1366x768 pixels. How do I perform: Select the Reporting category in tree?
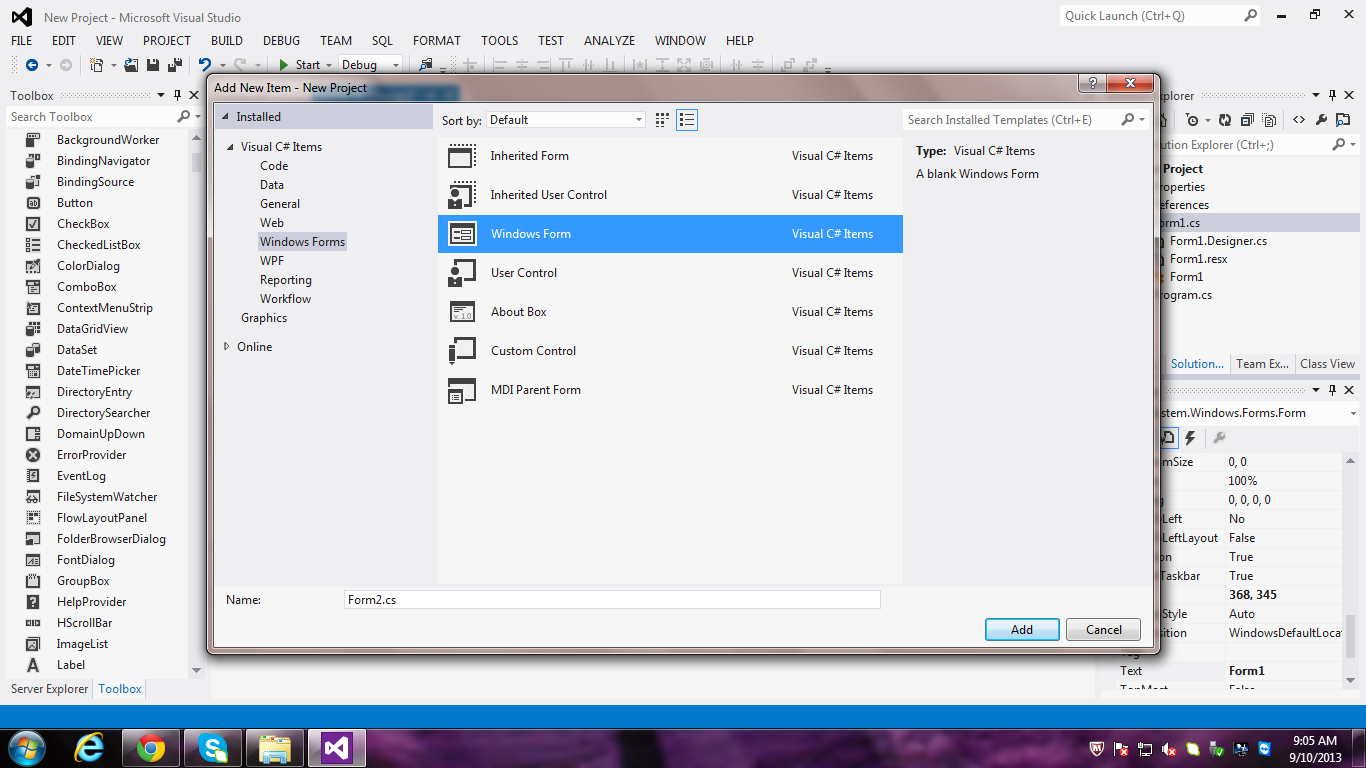(x=286, y=280)
